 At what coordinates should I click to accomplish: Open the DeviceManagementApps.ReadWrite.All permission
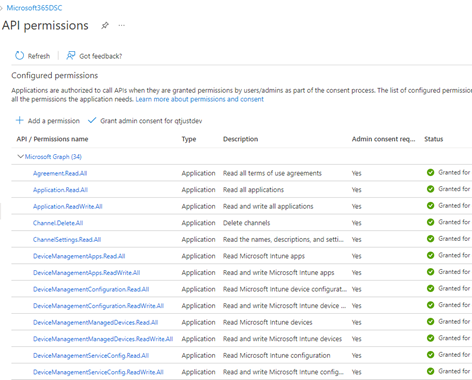pos(87,273)
